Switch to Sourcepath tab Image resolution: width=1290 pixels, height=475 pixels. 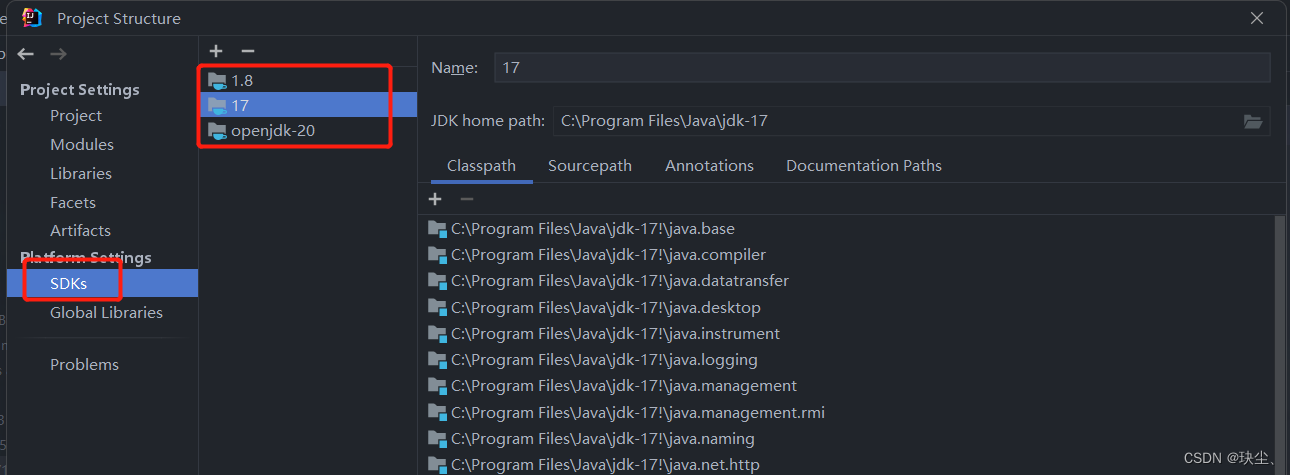click(590, 166)
